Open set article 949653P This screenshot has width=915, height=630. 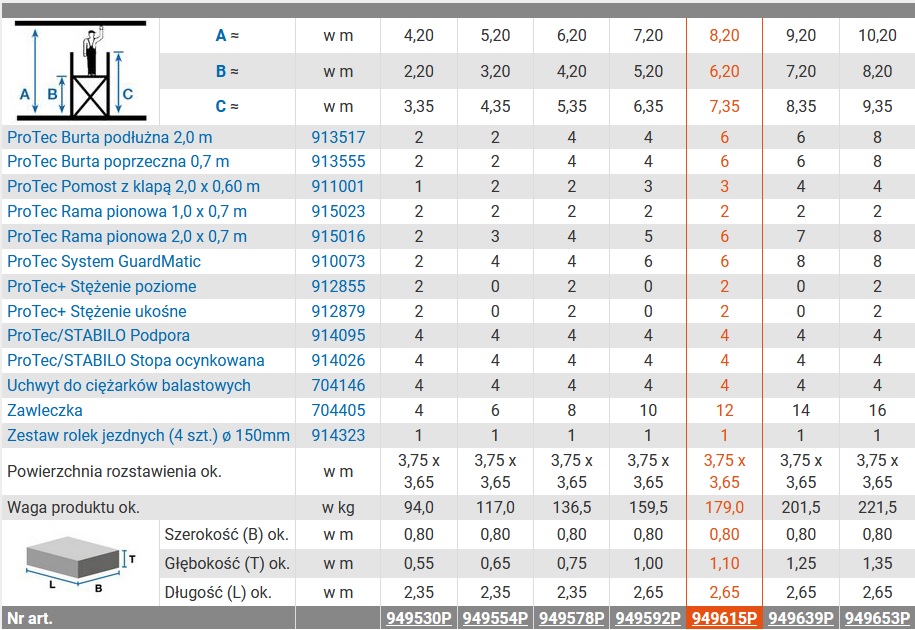click(x=877, y=618)
